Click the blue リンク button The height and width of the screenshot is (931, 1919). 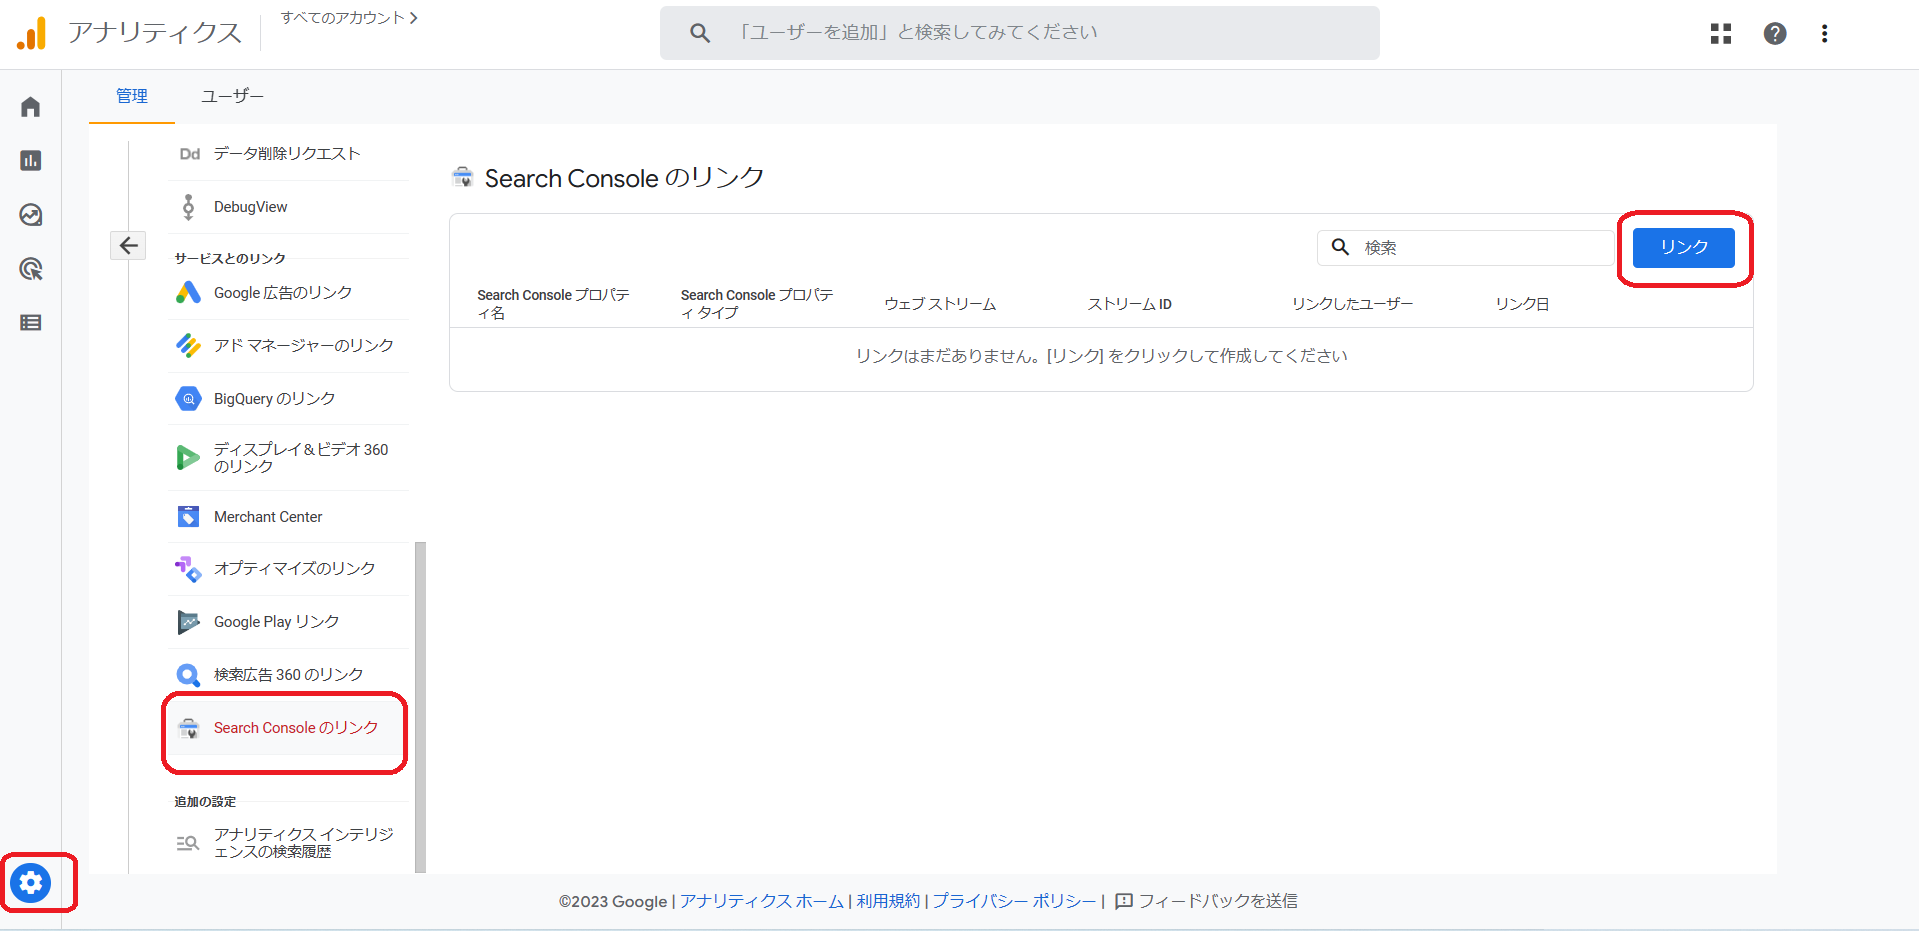click(1684, 247)
